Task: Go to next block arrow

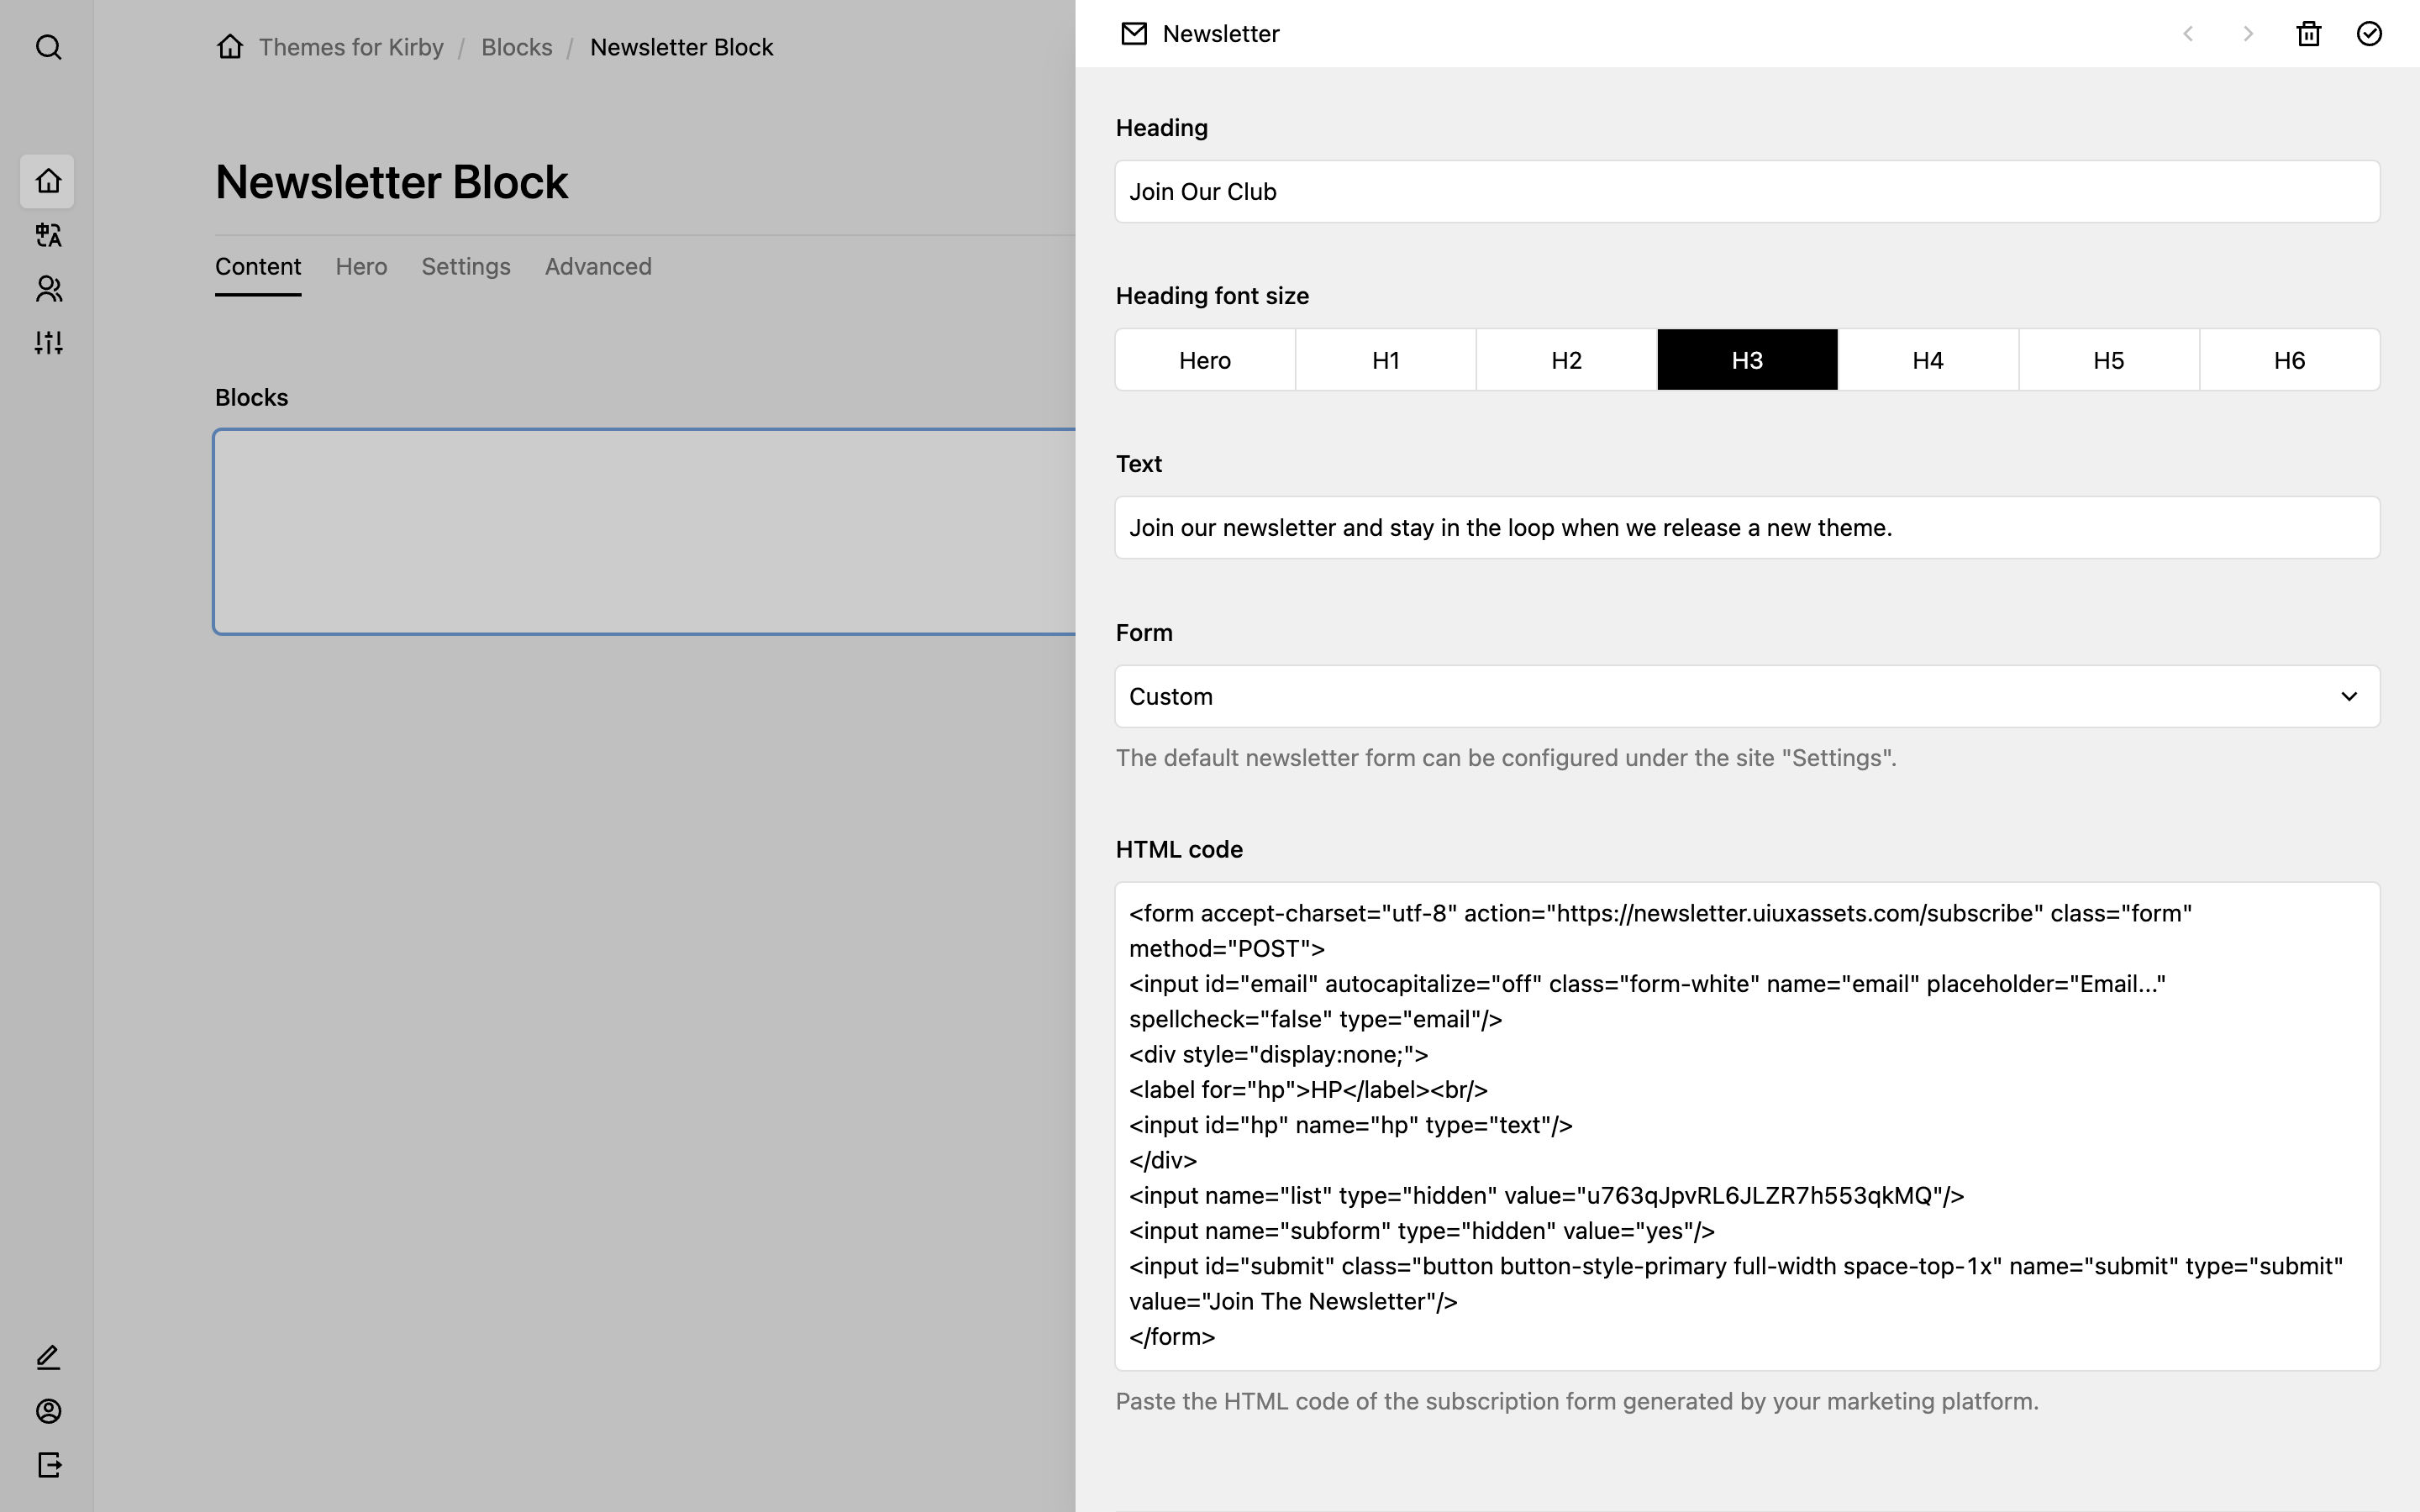Action: (2248, 34)
